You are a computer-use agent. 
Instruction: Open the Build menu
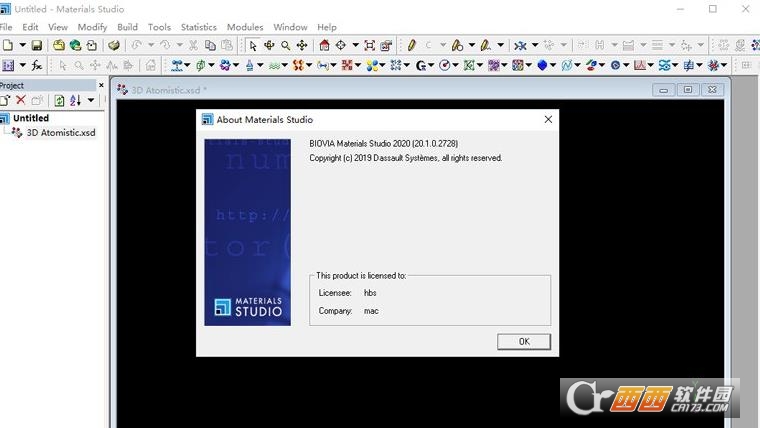click(x=127, y=27)
